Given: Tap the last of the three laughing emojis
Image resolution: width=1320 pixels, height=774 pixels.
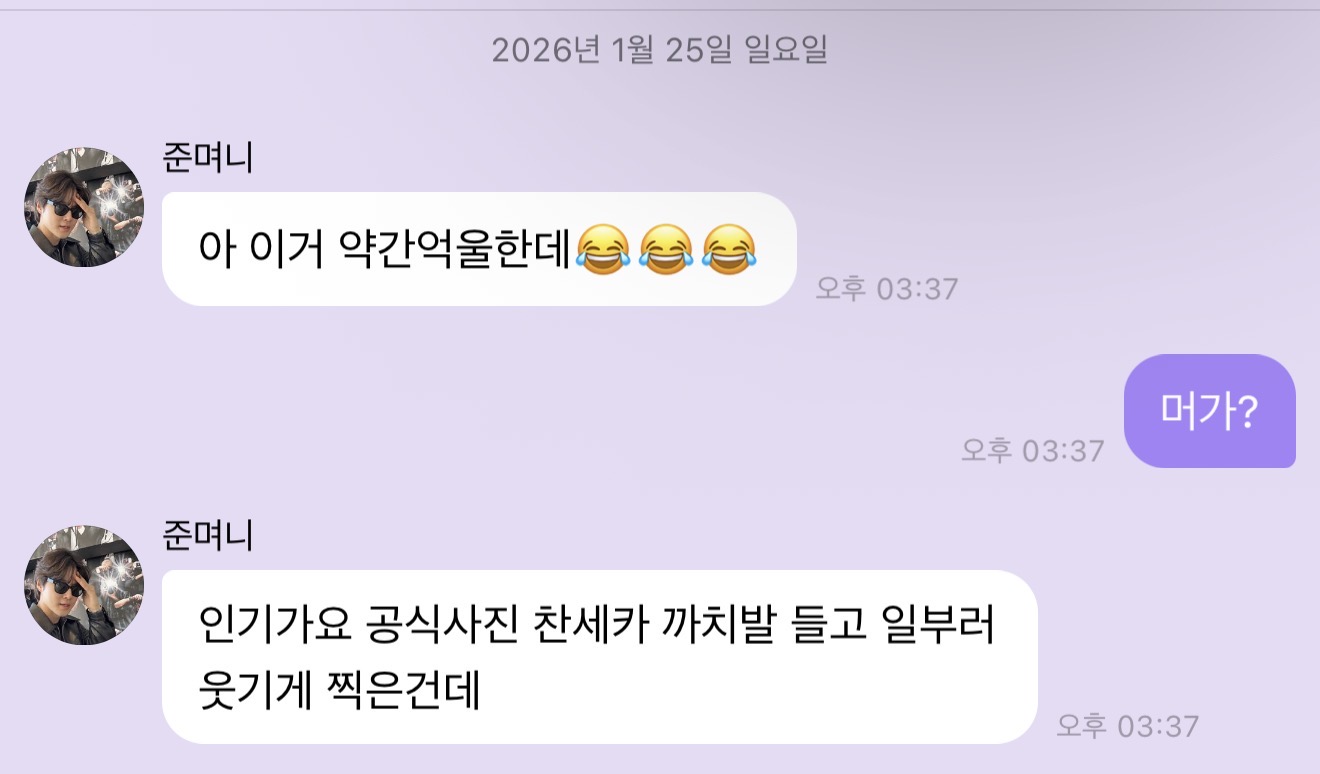Looking at the screenshot, I should click(730, 249).
